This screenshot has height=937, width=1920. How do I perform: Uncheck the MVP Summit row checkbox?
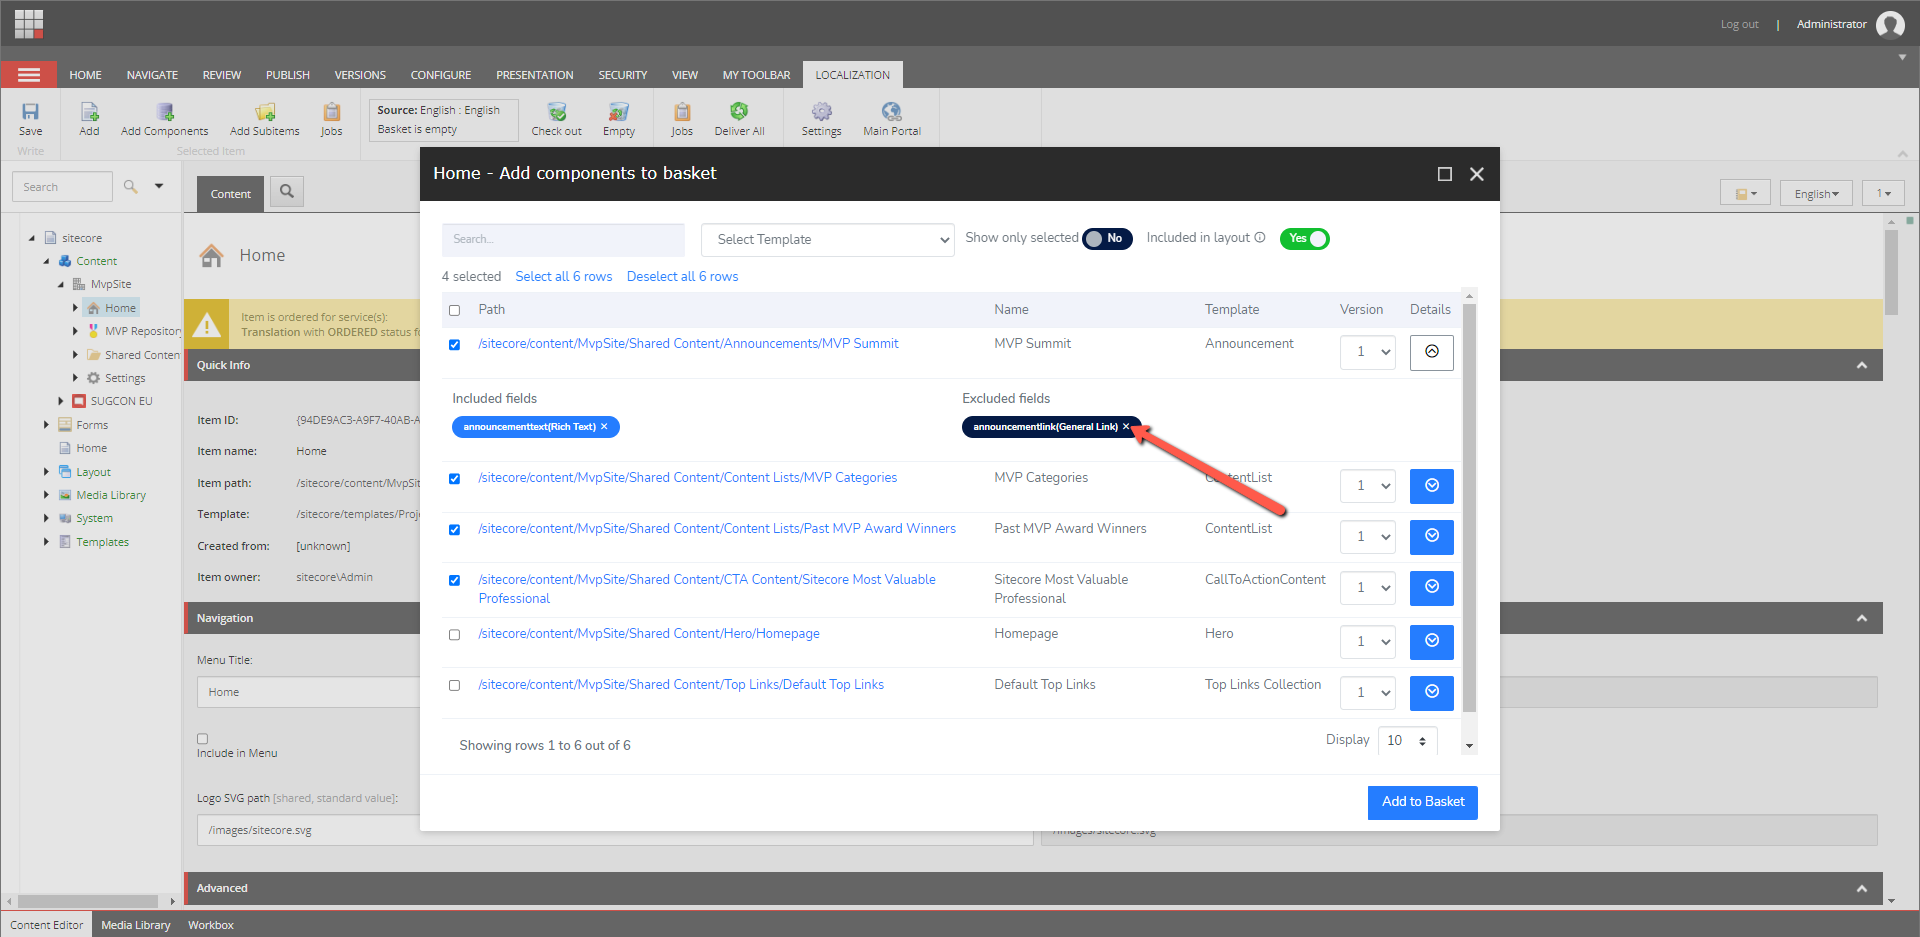coord(455,344)
